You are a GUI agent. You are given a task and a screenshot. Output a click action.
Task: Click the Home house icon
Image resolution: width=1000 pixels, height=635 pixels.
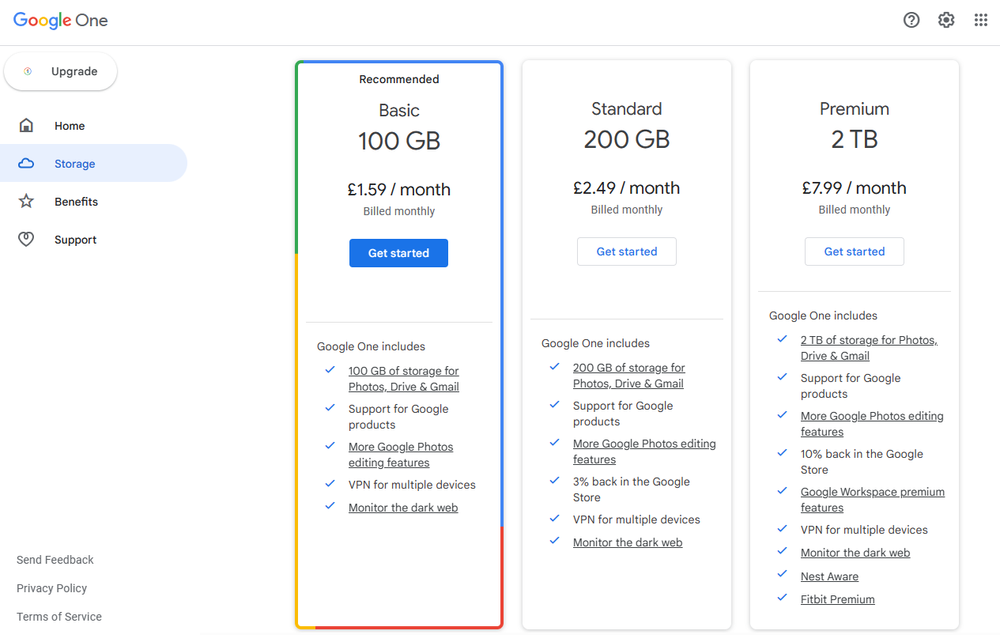pyautogui.click(x=27, y=126)
